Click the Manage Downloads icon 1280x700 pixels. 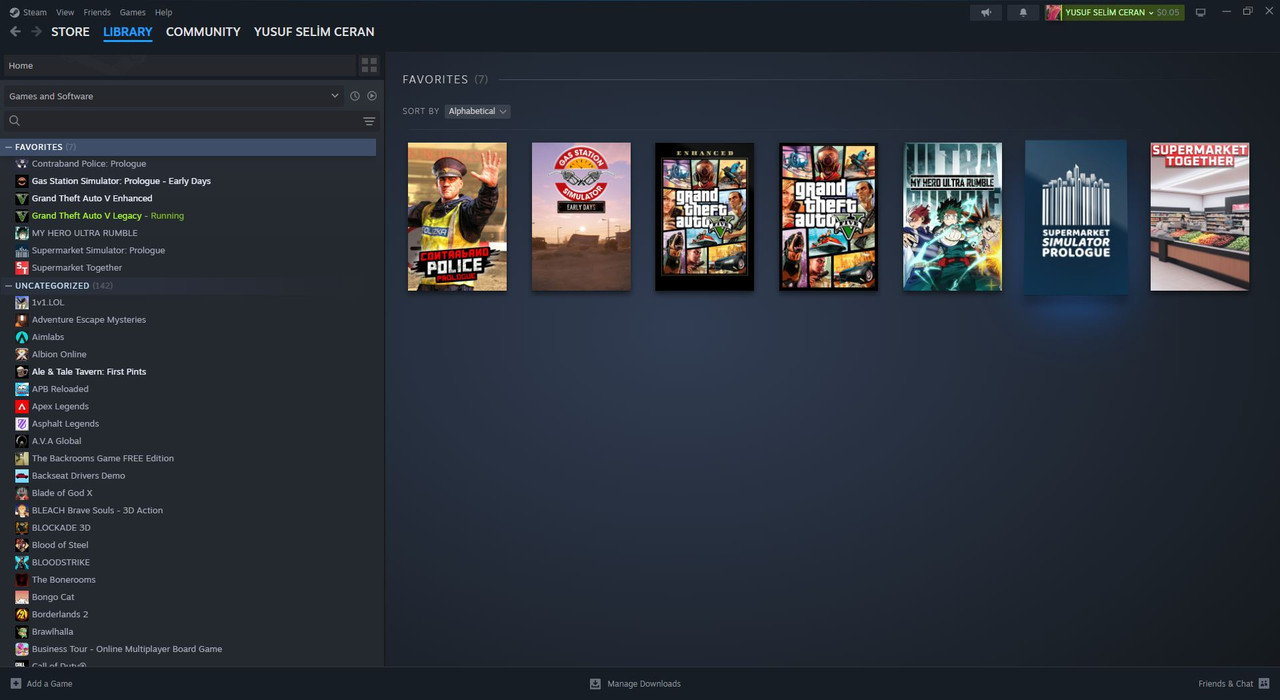[x=595, y=684]
